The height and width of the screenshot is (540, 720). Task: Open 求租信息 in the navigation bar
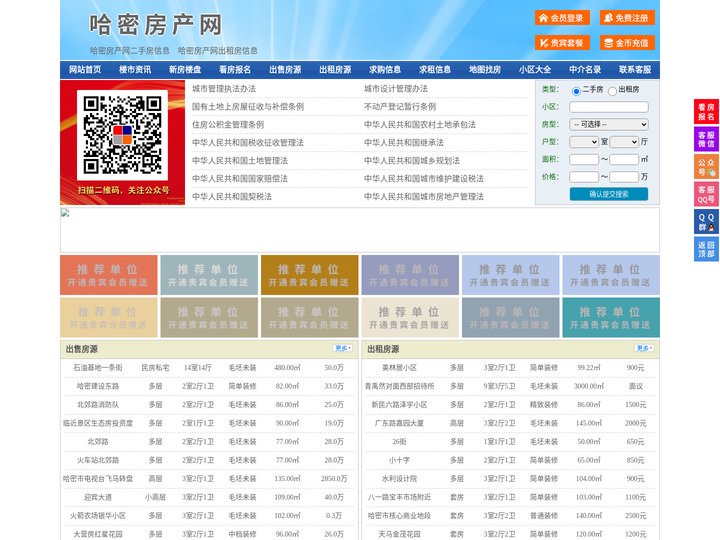435,69
